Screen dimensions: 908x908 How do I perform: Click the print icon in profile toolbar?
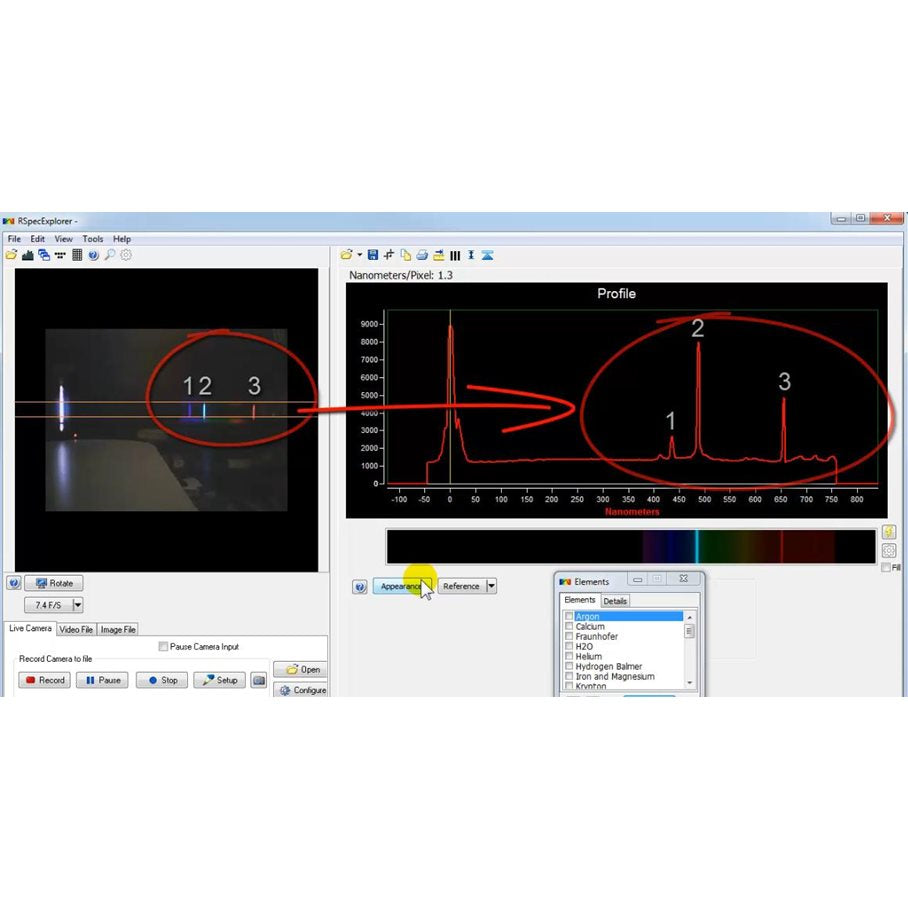(422, 255)
